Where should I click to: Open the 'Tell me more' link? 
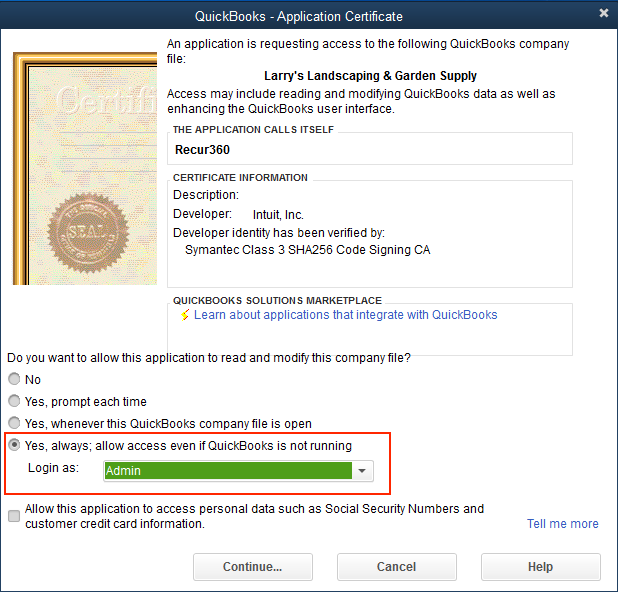(x=562, y=523)
